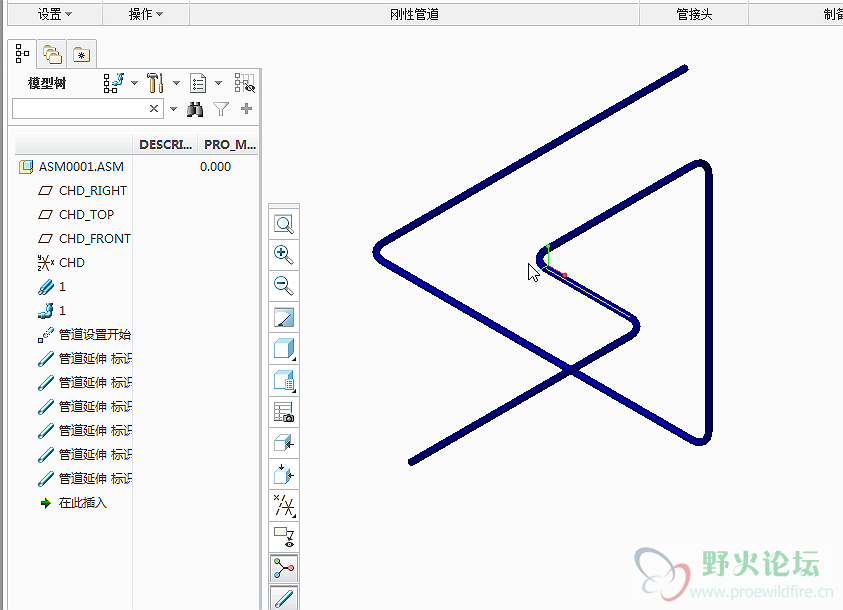Click the Zoom In magnifier icon
Image resolution: width=843 pixels, height=610 pixels.
click(x=283, y=255)
